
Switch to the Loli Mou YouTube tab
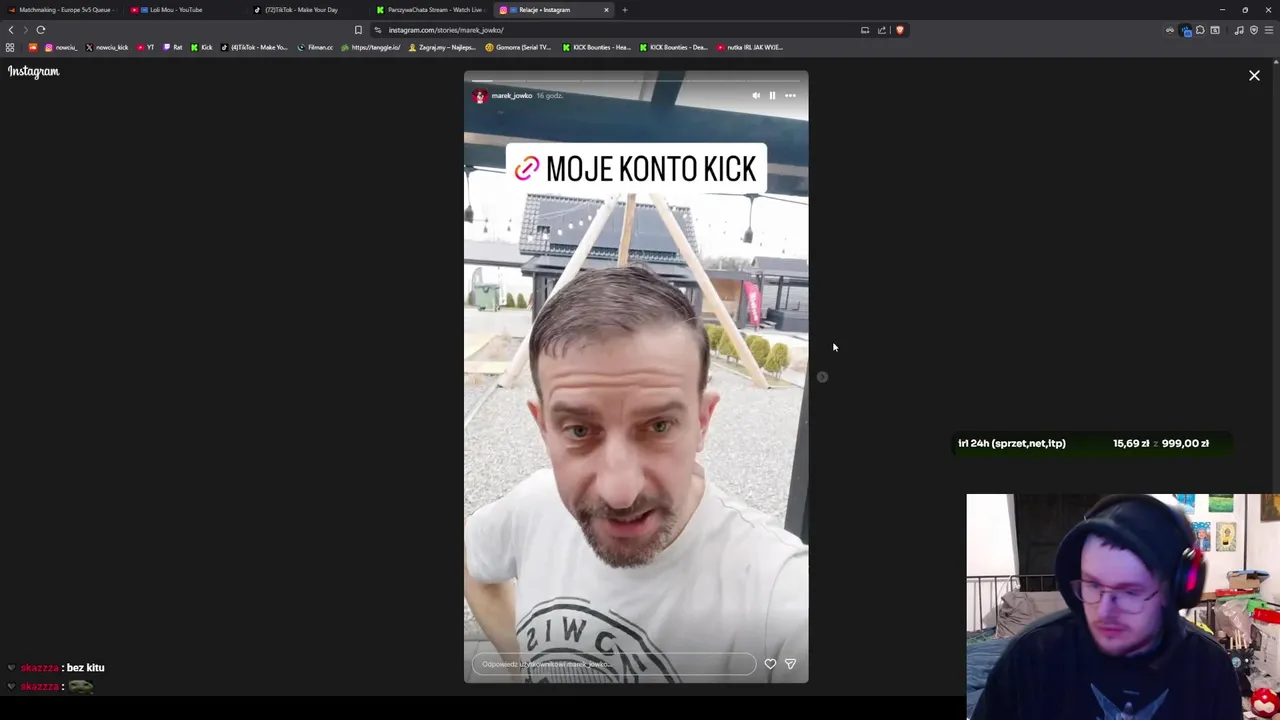(x=182, y=10)
